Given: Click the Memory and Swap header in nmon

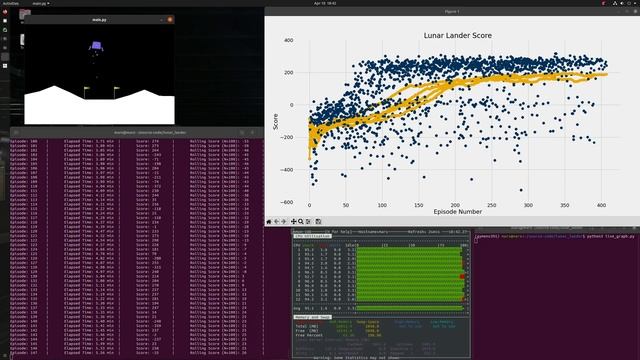Looking at the screenshot, I should pos(313,317).
